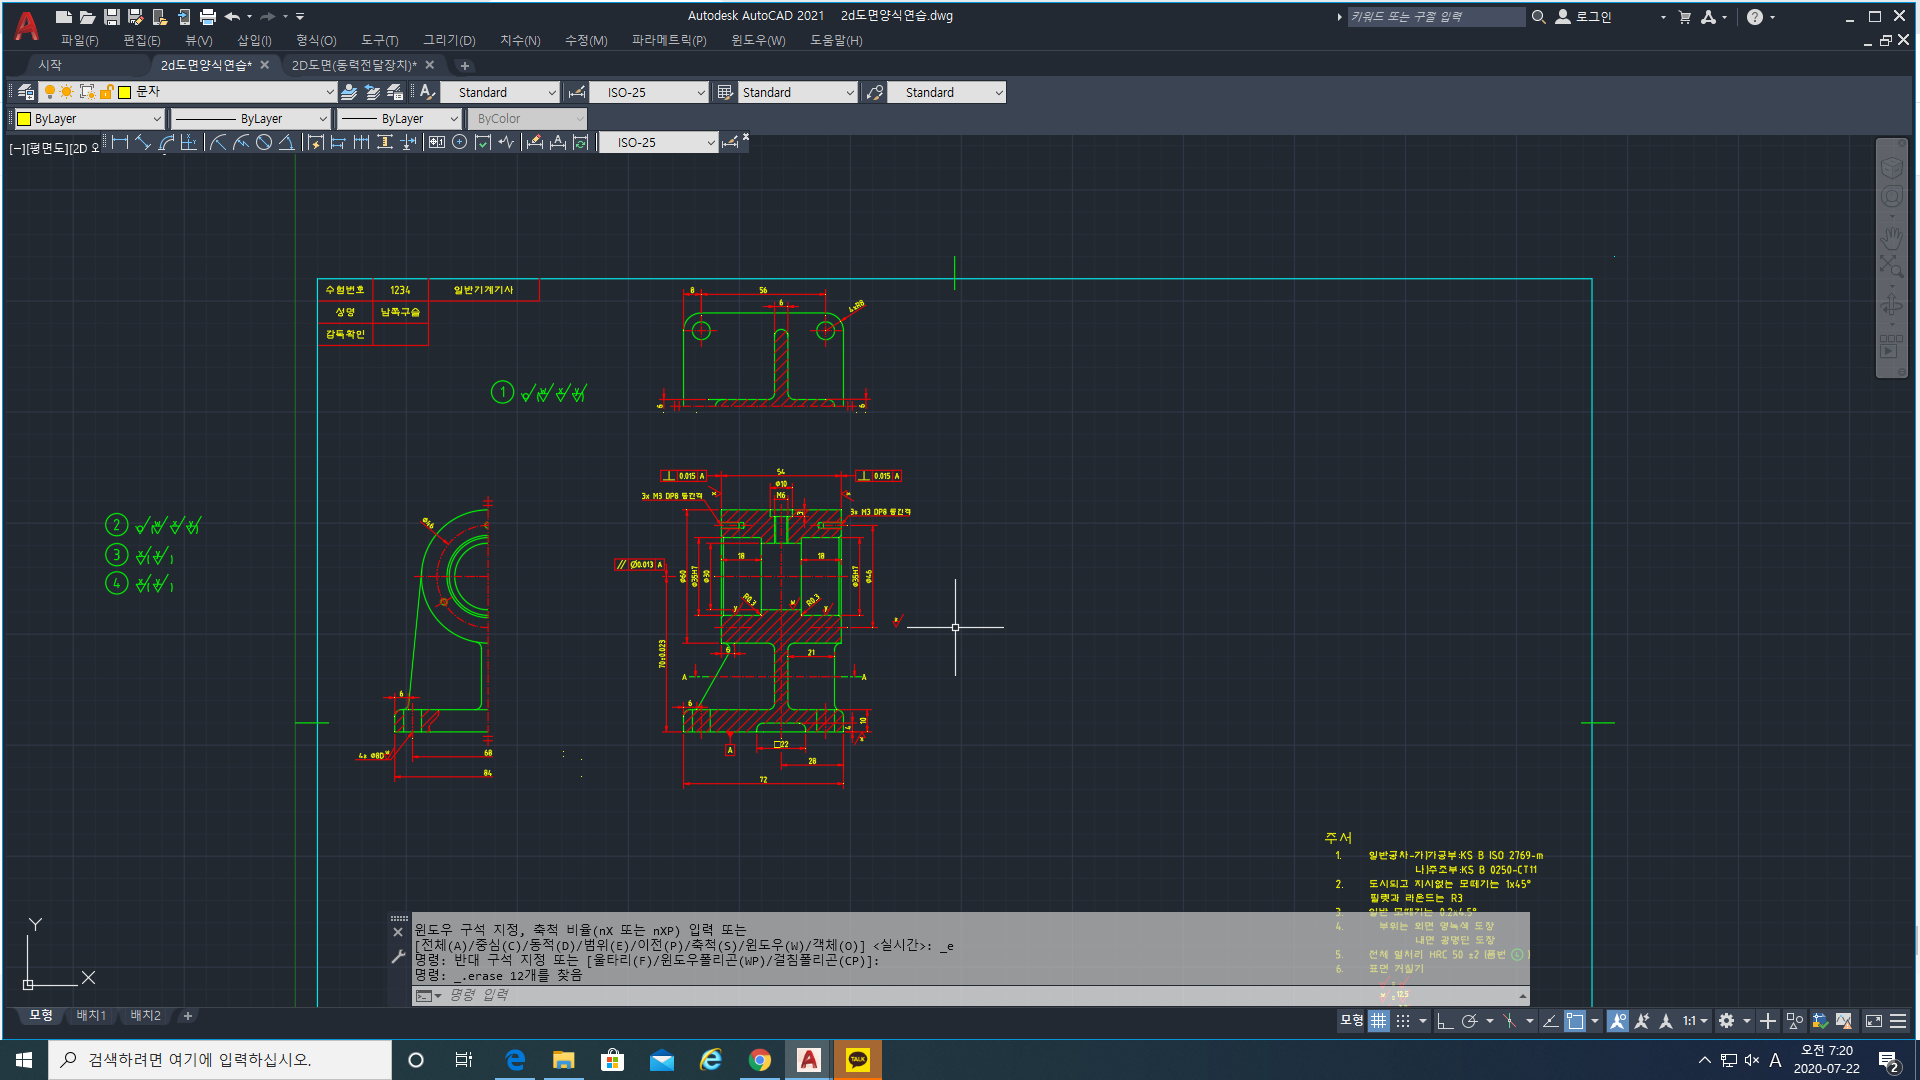Open the 그리기(D) menu
Image resolution: width=1920 pixels, height=1080 pixels.
[449, 40]
